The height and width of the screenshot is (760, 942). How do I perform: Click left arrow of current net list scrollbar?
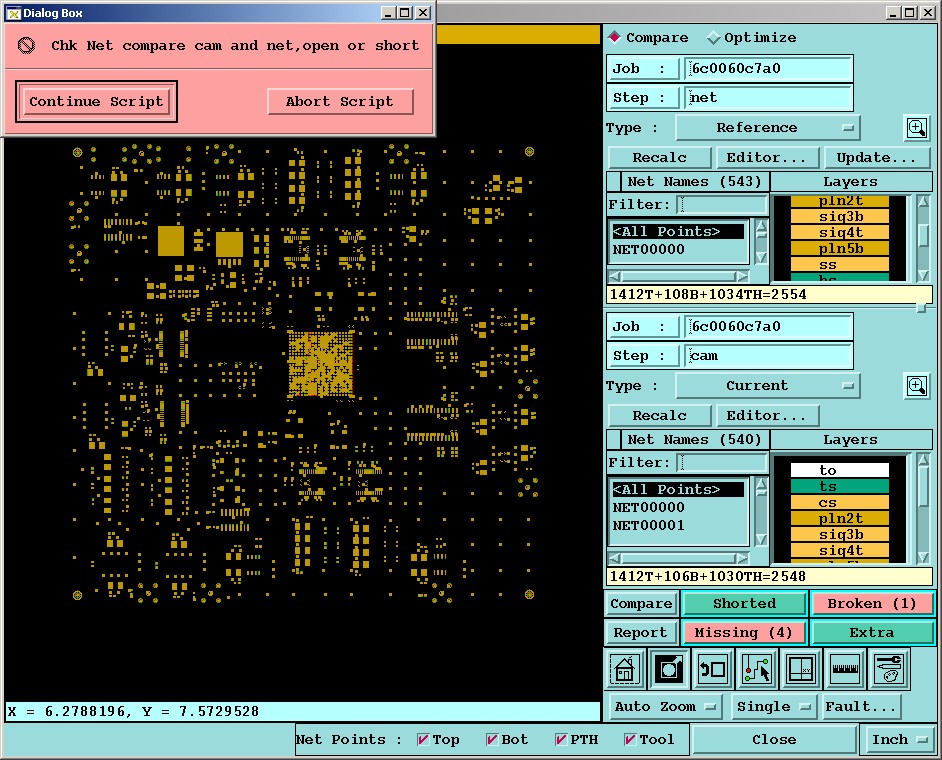point(615,558)
